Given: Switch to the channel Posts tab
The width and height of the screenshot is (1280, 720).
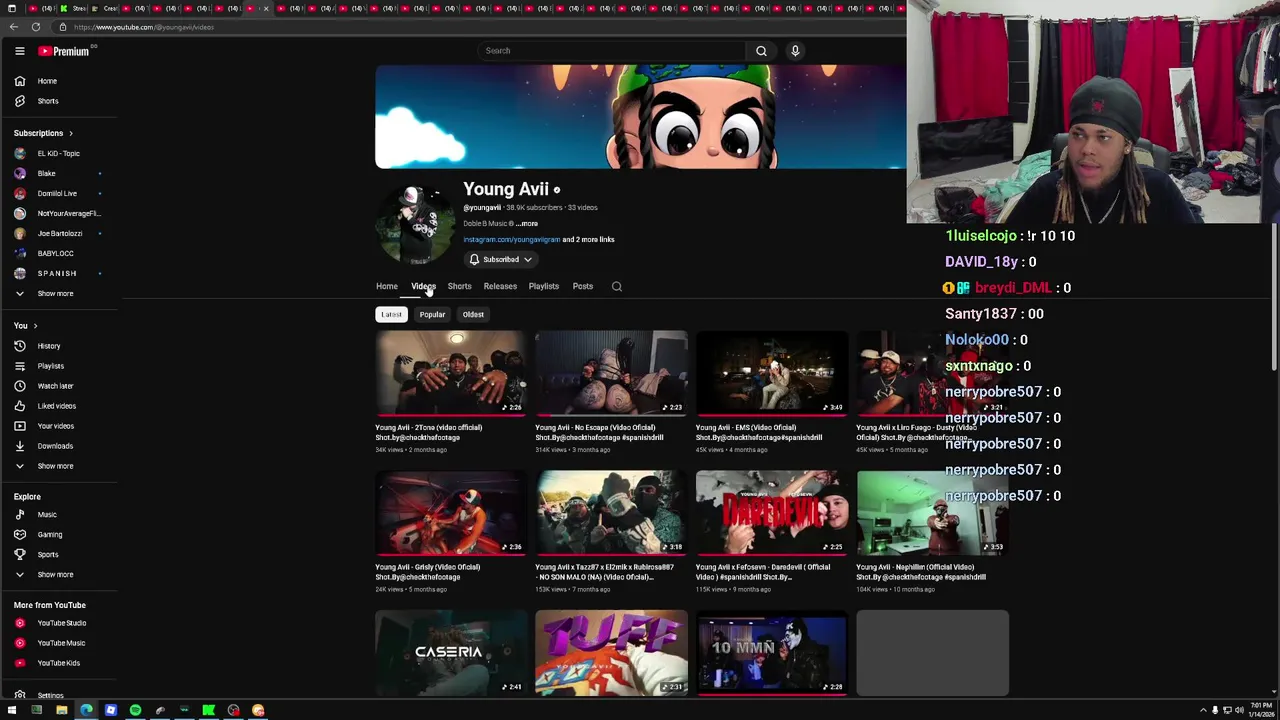Looking at the screenshot, I should [x=583, y=287].
